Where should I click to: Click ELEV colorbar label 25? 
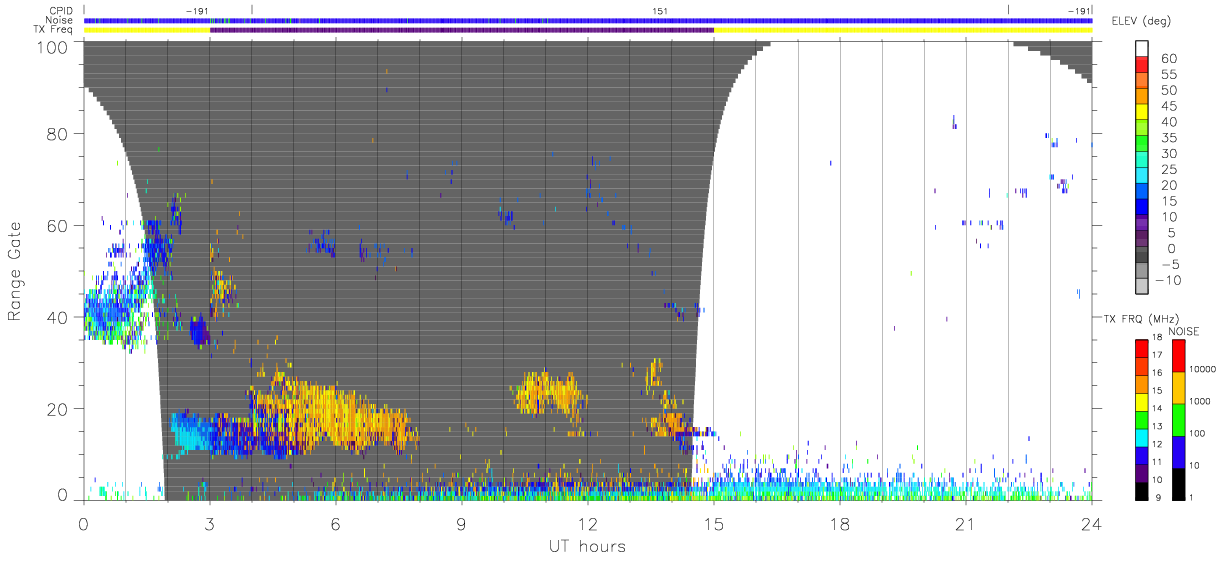1168,169
